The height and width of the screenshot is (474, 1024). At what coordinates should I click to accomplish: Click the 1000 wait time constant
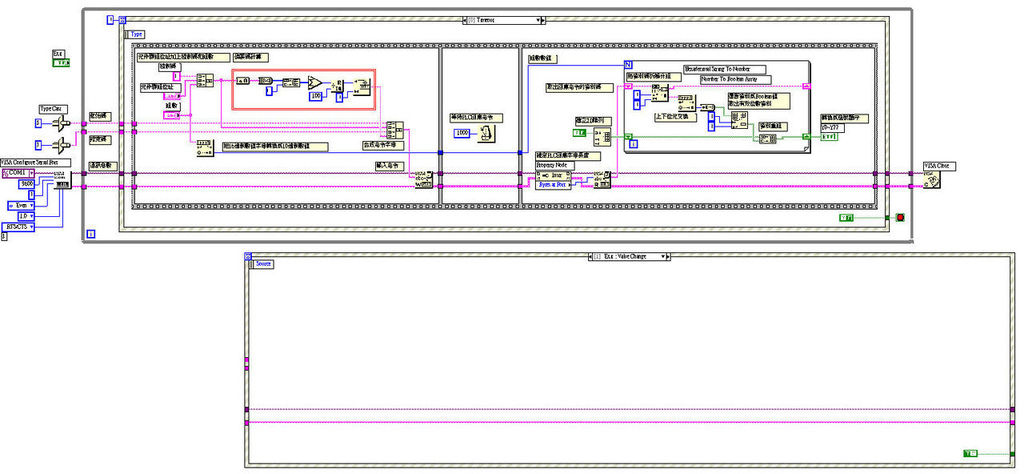coord(463,133)
